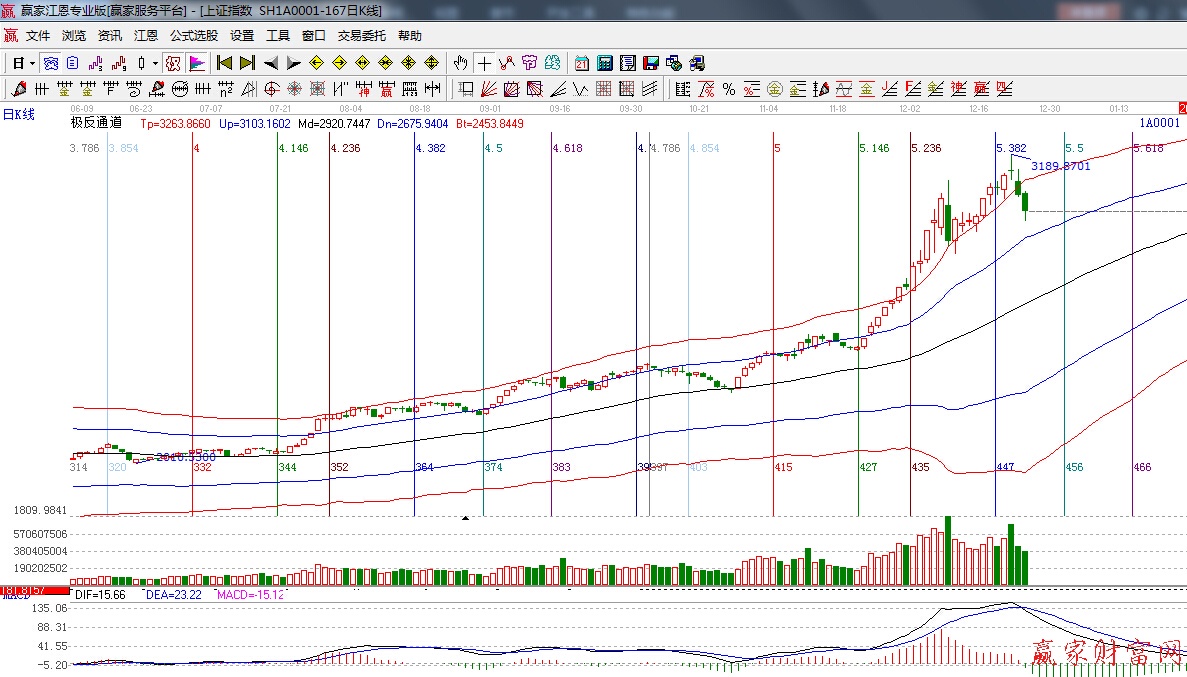
Task: Open the calculator tool
Action: (604, 63)
